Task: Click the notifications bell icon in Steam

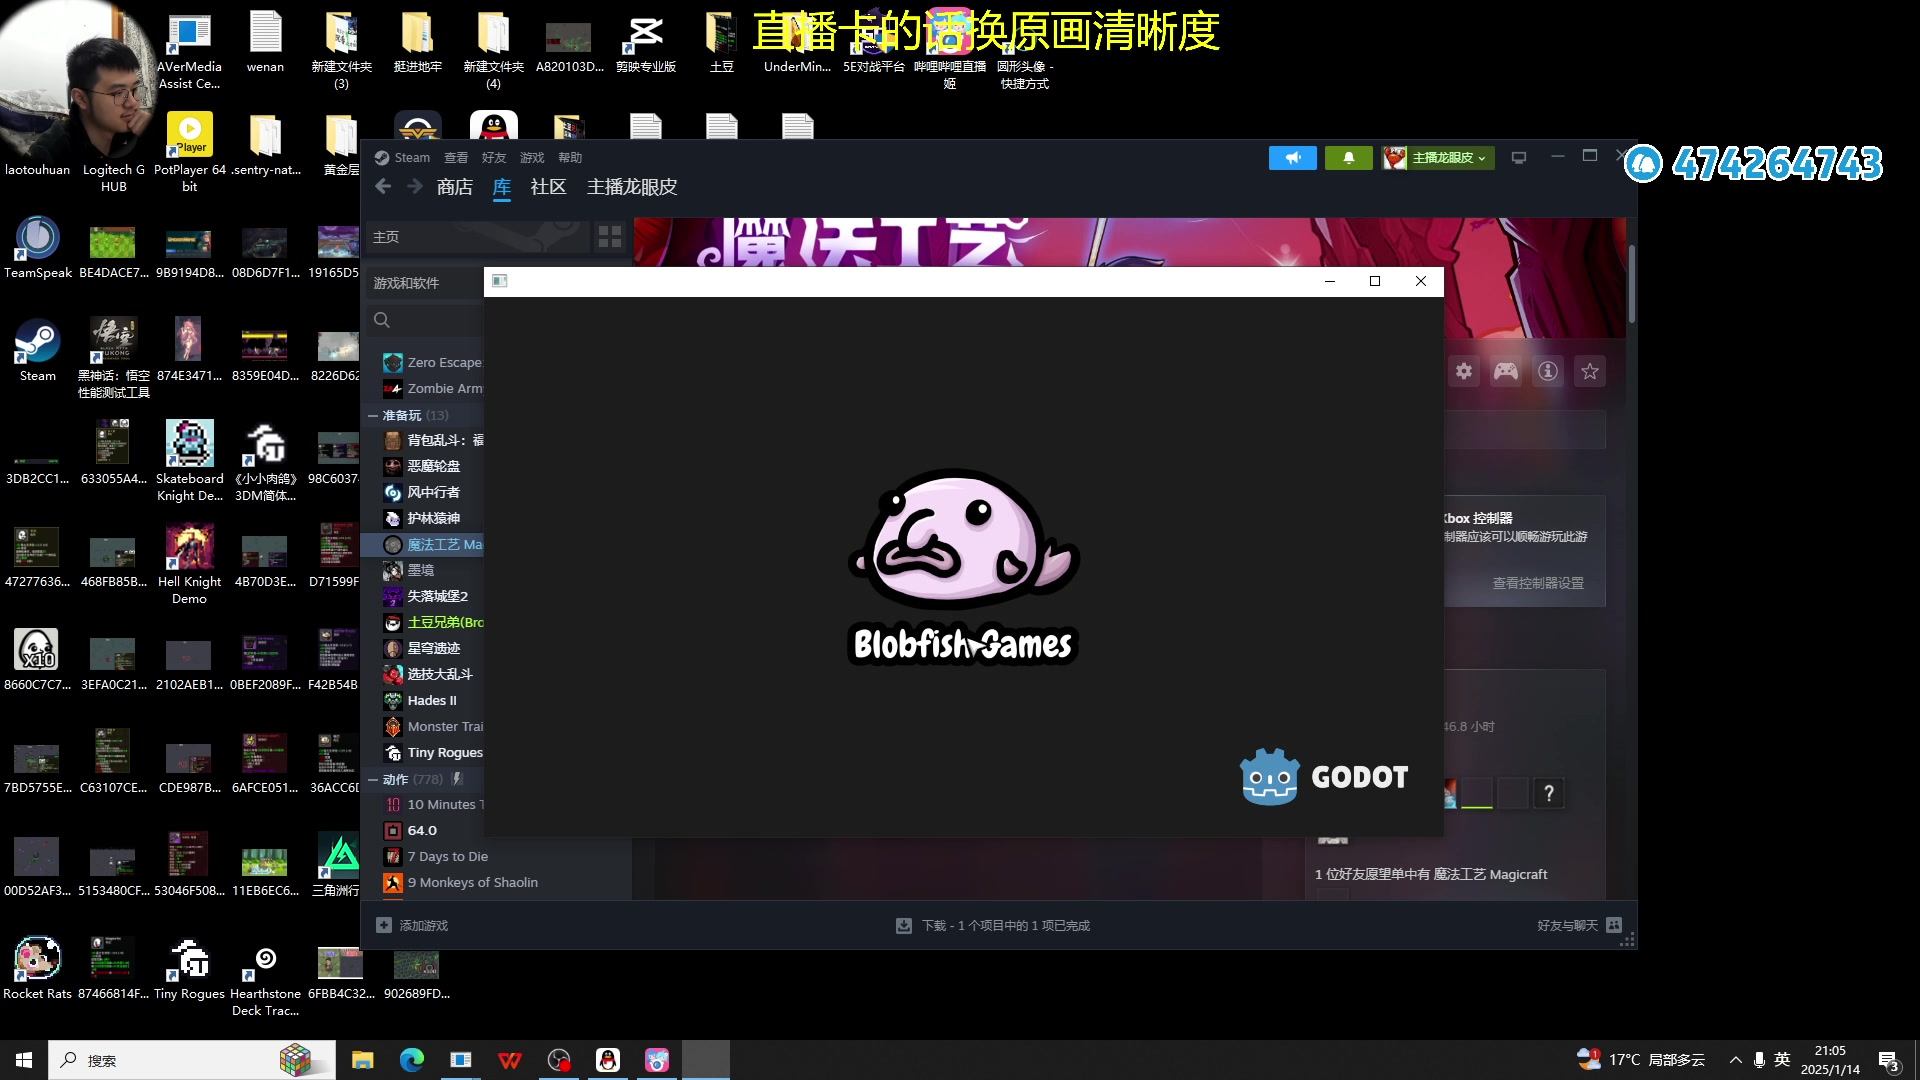Action: (1348, 157)
